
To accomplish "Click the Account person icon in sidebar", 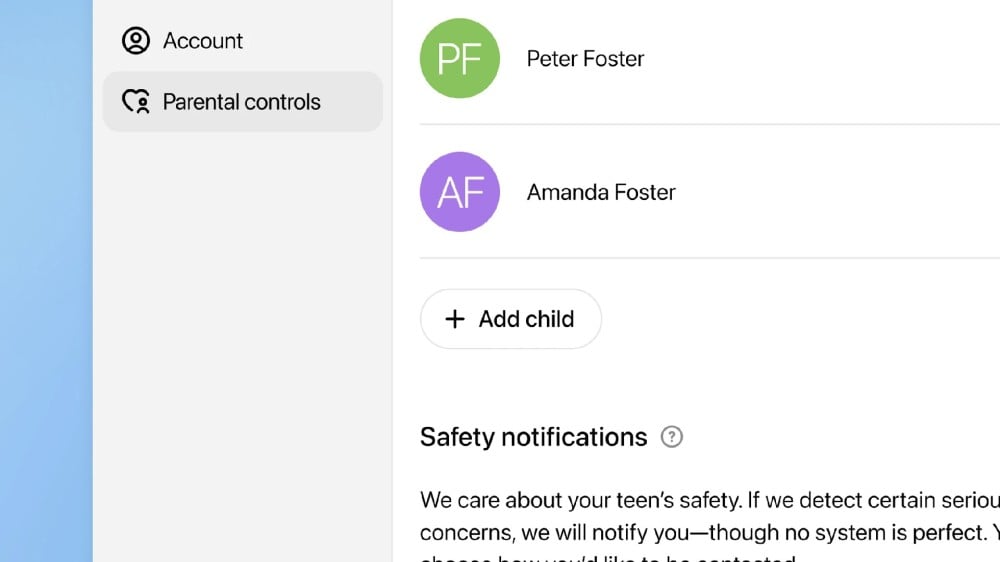I will (x=135, y=41).
